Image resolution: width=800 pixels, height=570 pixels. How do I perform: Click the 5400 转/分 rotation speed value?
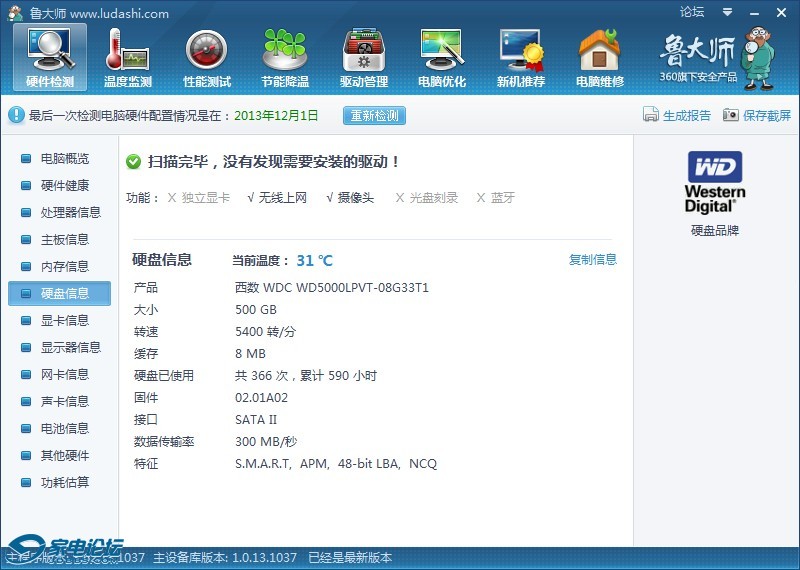(265, 332)
